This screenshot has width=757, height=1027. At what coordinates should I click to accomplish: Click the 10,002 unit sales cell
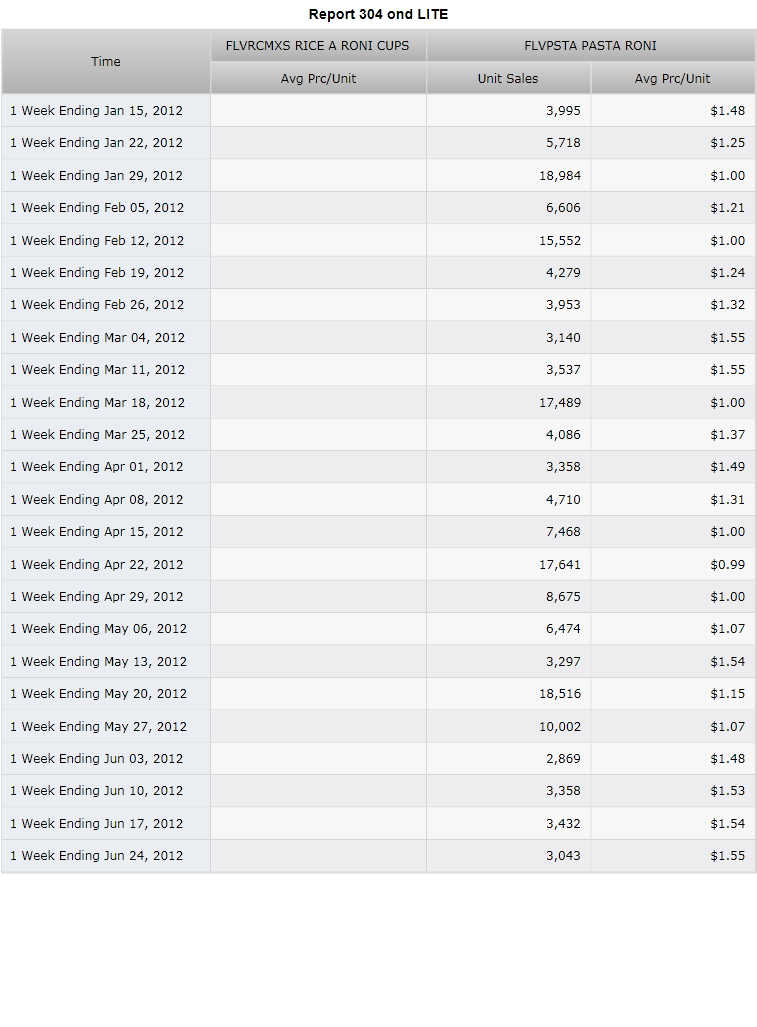coord(508,726)
